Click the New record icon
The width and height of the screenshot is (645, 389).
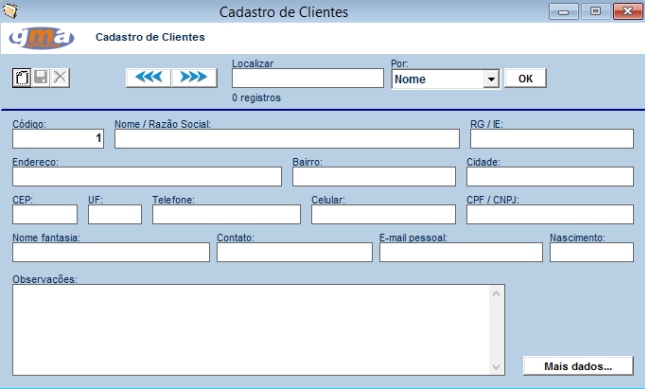click(x=21, y=77)
